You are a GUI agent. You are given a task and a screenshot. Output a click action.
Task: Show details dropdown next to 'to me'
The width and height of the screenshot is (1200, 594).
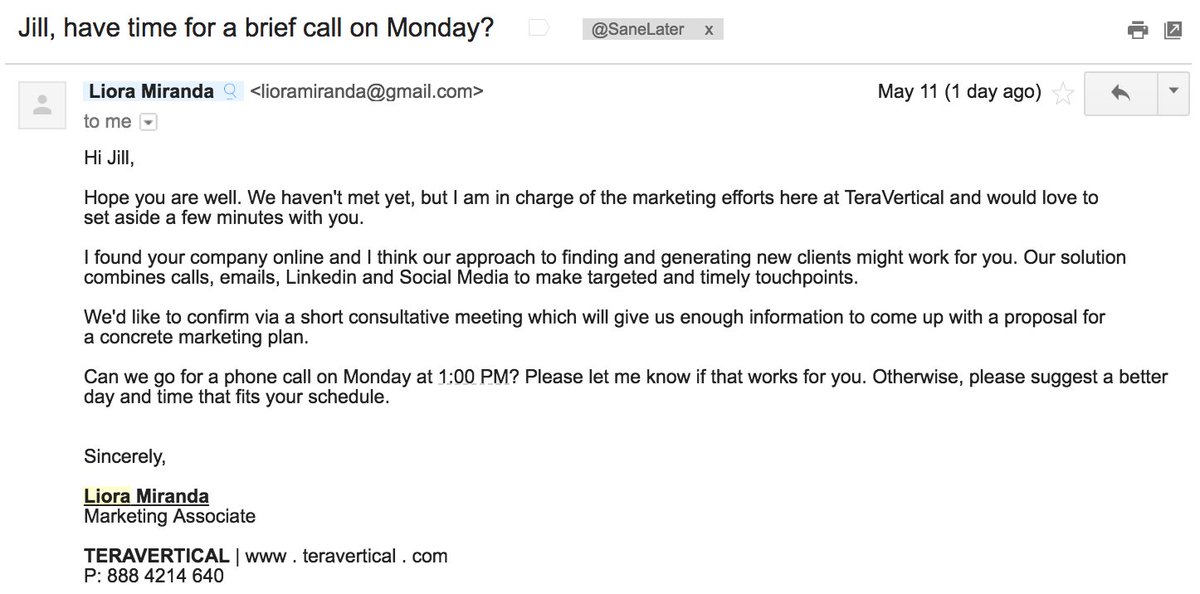(148, 122)
